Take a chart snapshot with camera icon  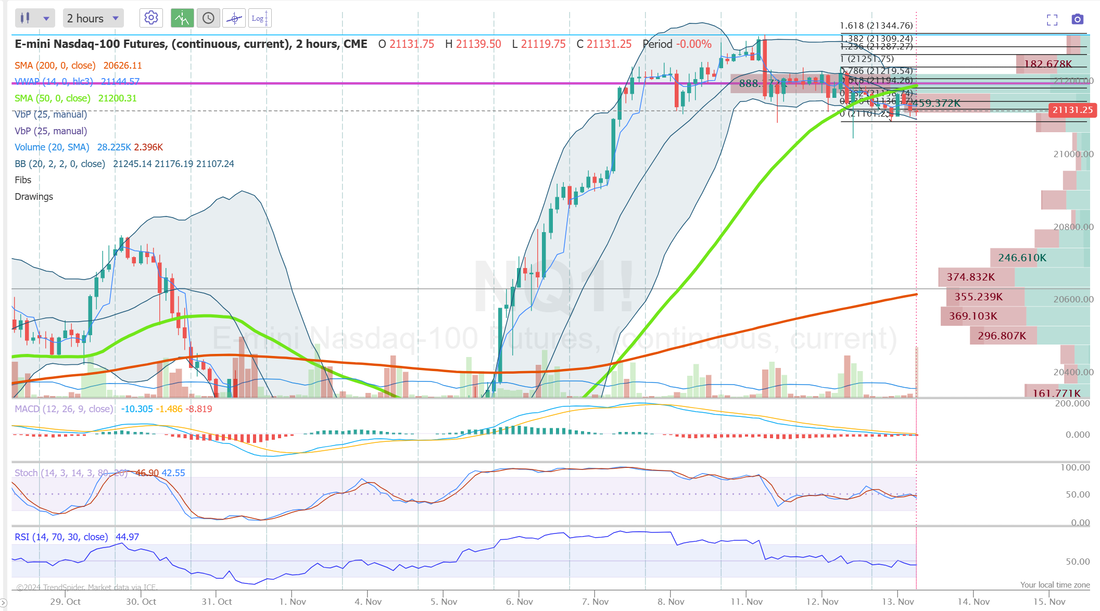pos(1078,19)
